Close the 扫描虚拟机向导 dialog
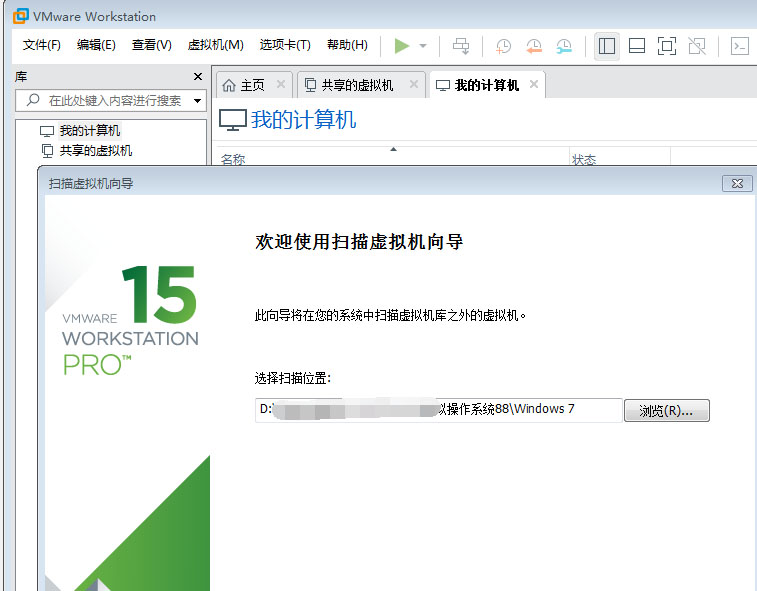 [x=737, y=183]
